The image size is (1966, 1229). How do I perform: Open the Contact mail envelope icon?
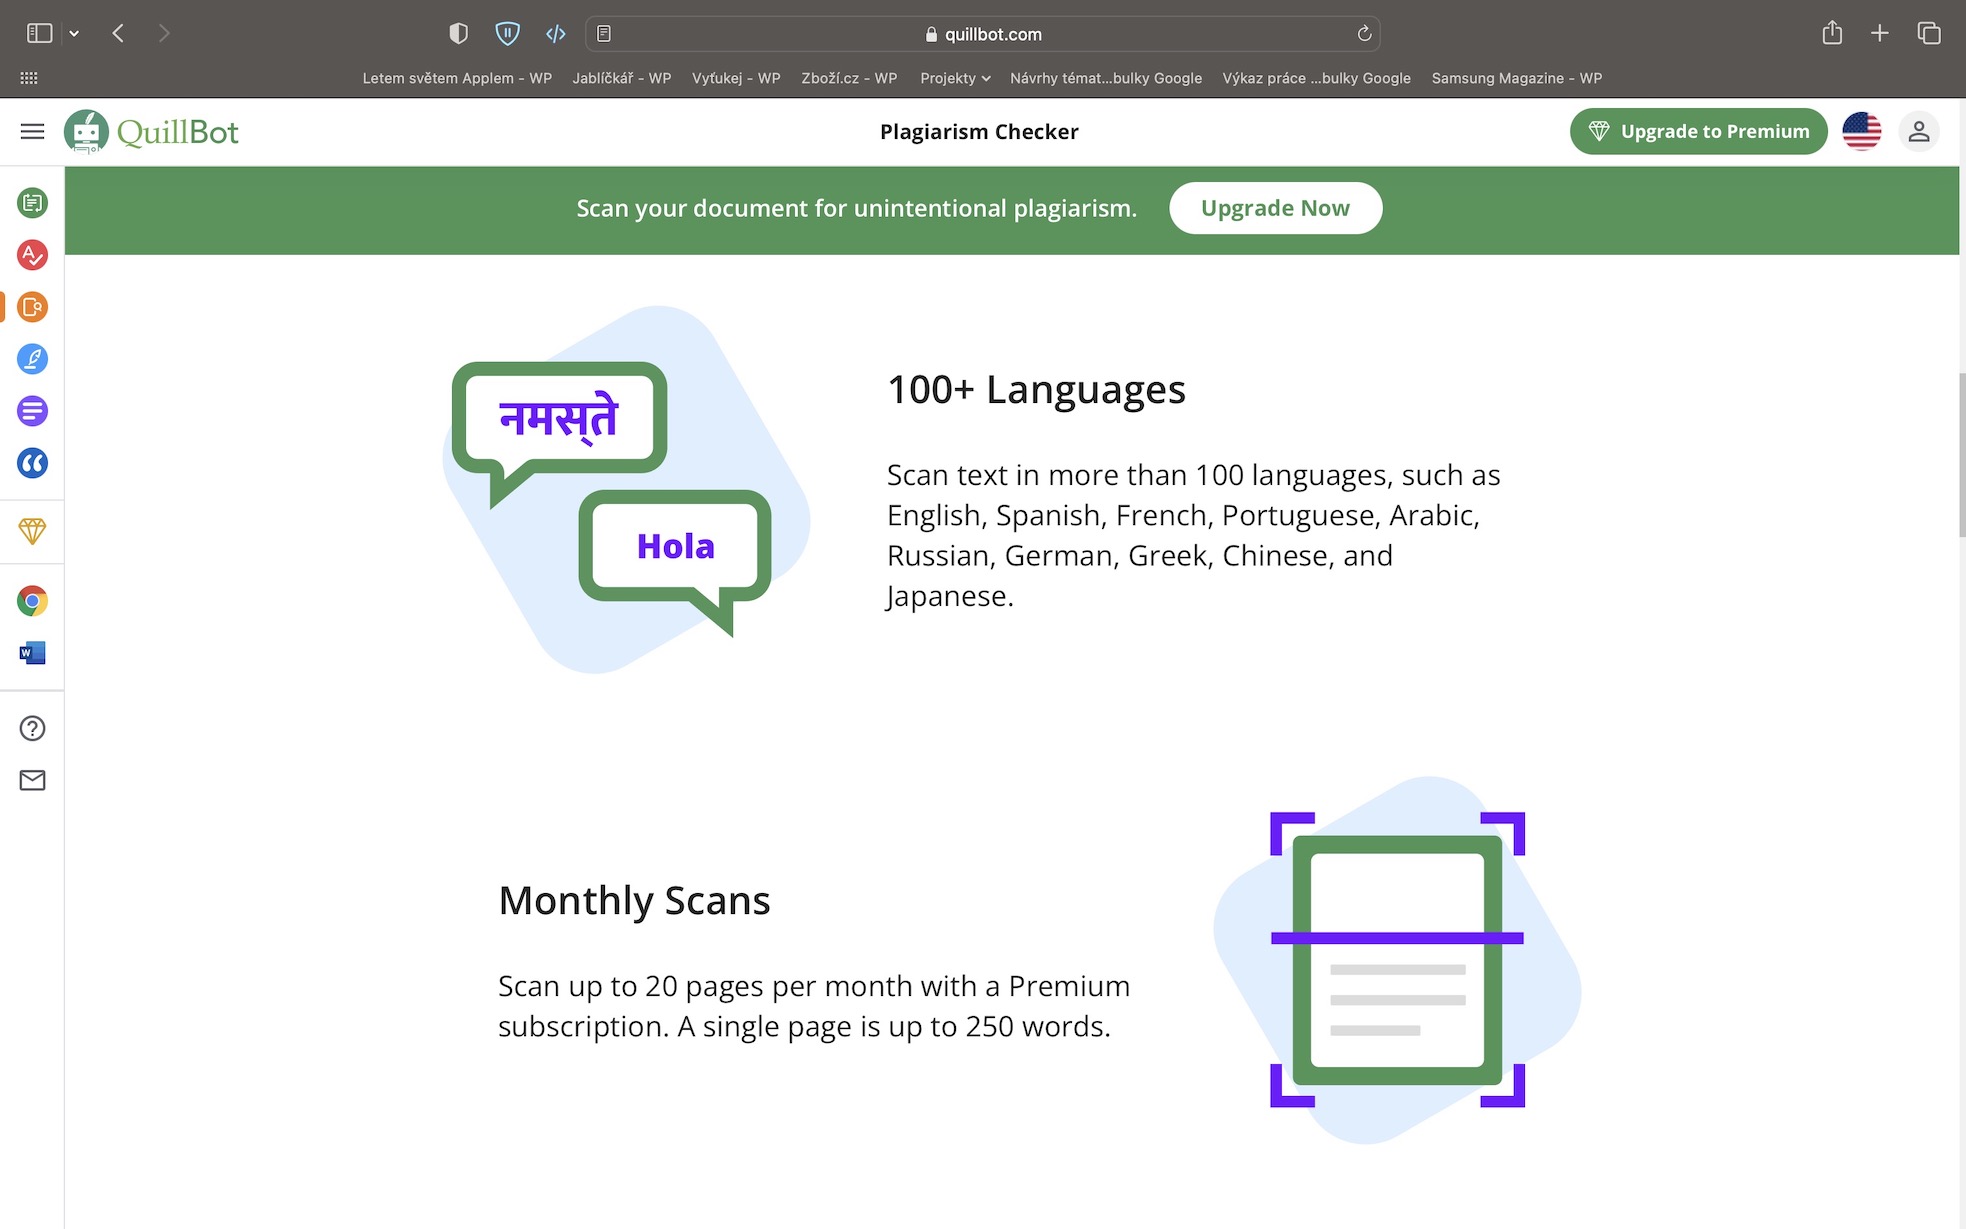[x=32, y=780]
